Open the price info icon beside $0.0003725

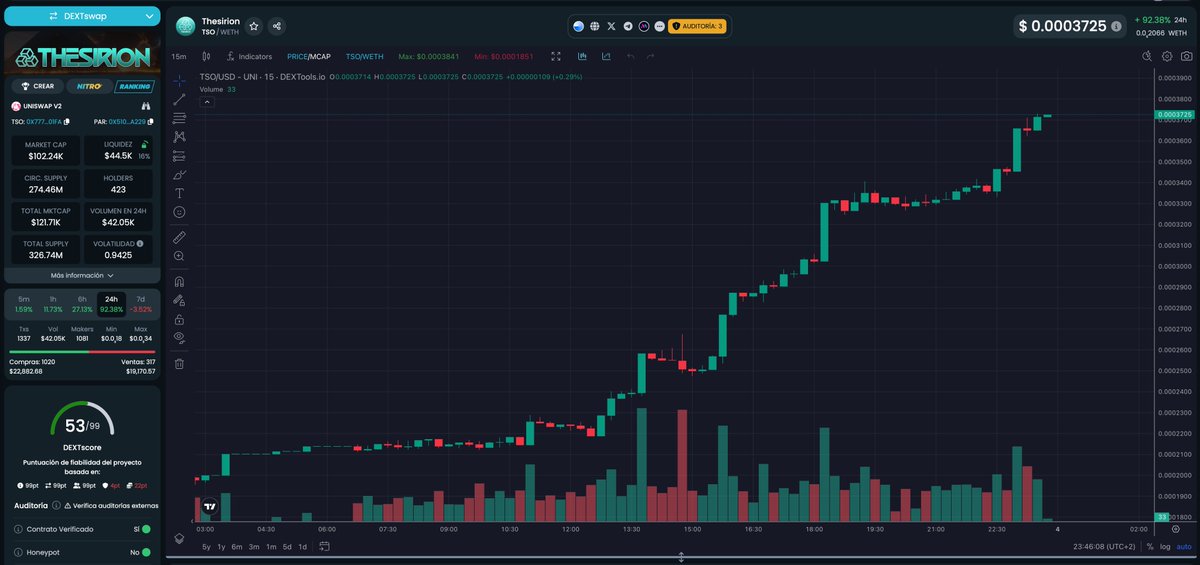click(1116, 27)
